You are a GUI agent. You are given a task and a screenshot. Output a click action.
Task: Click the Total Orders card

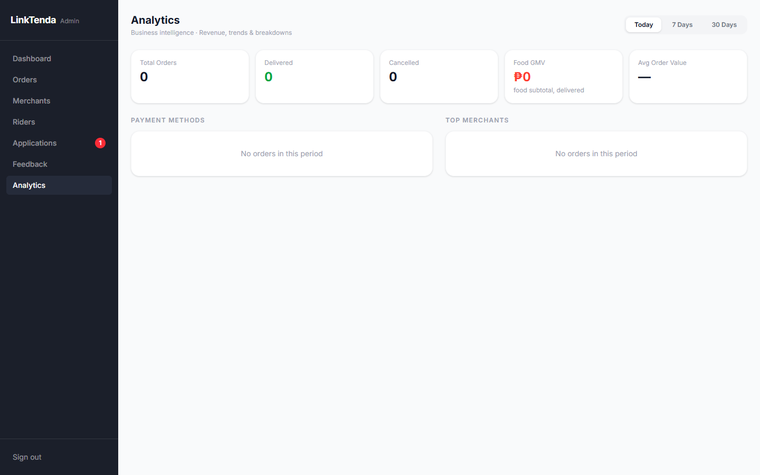point(190,77)
